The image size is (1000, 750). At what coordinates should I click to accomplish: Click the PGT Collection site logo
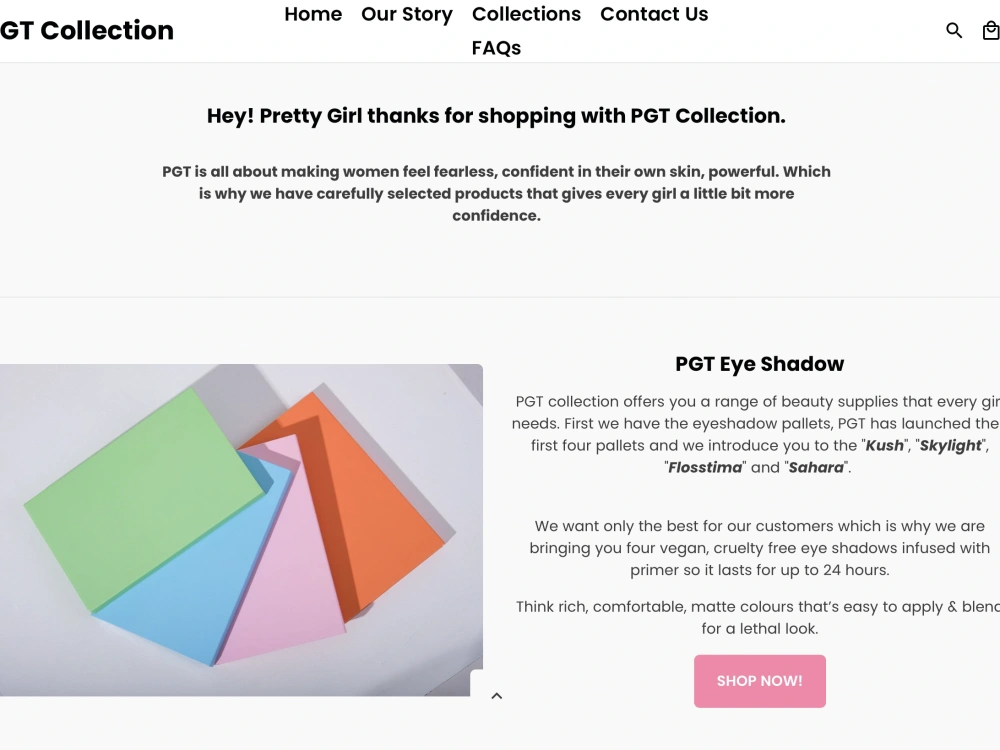click(x=87, y=30)
